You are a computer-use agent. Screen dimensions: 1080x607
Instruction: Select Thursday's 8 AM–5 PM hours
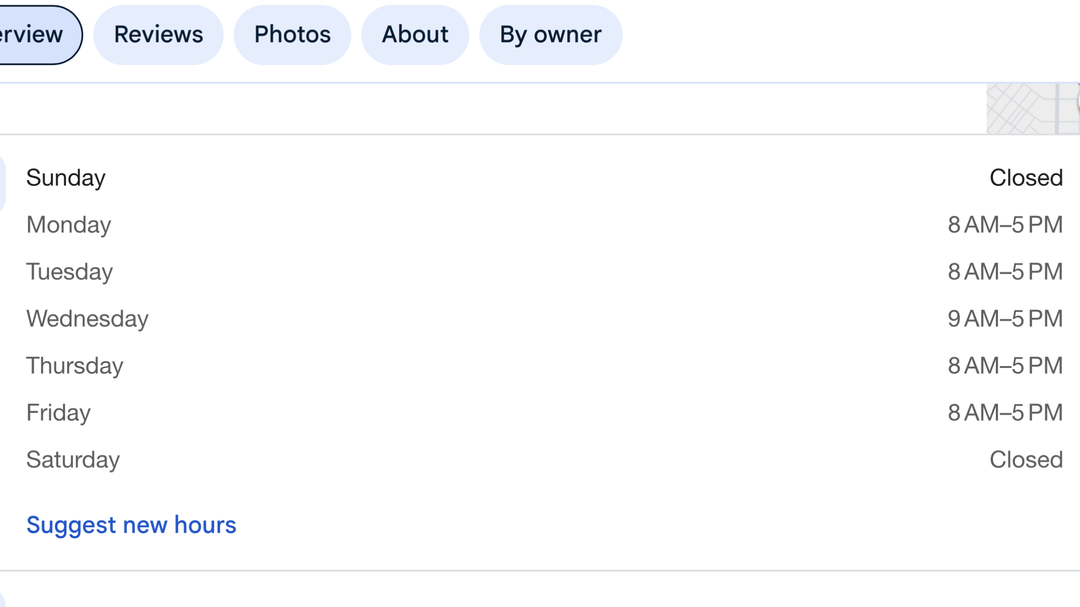pos(1005,366)
